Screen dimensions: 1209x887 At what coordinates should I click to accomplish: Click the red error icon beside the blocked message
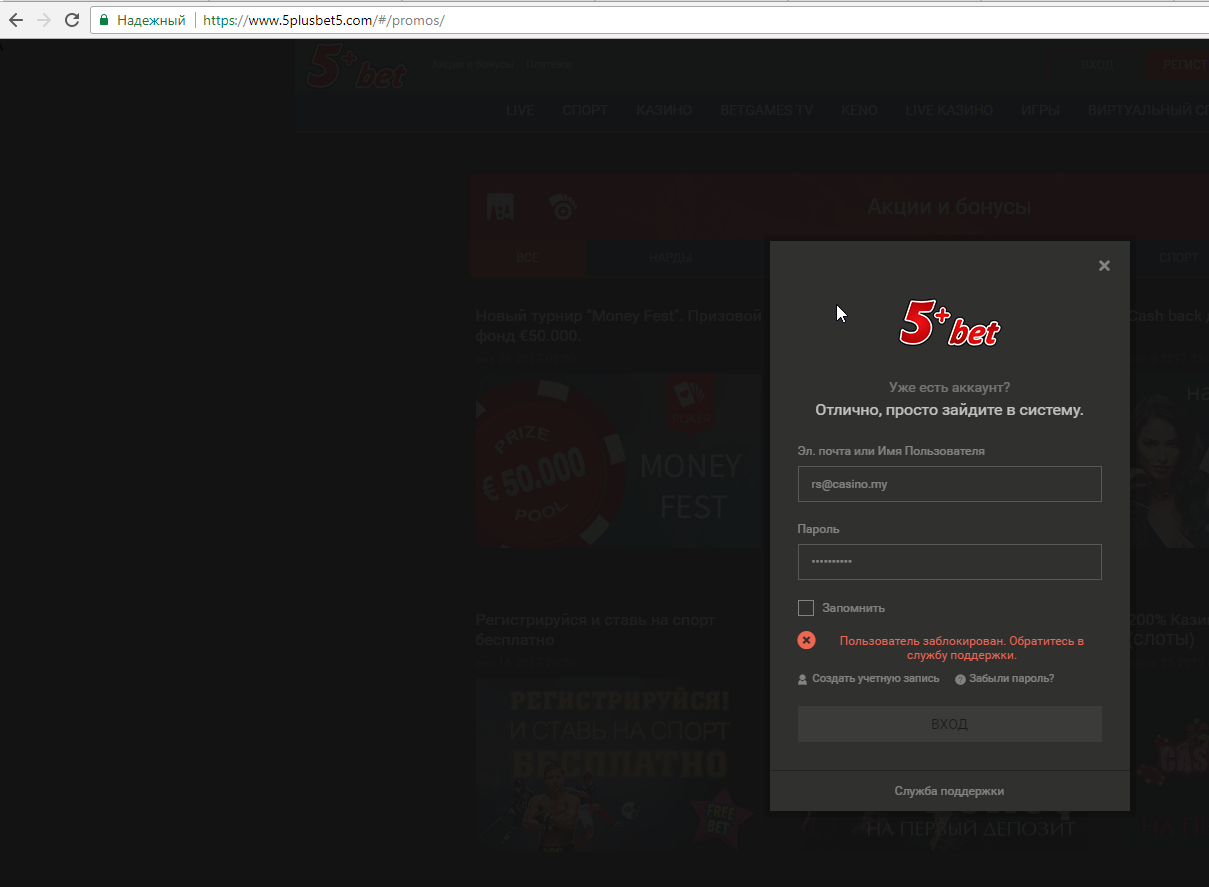[806, 641]
